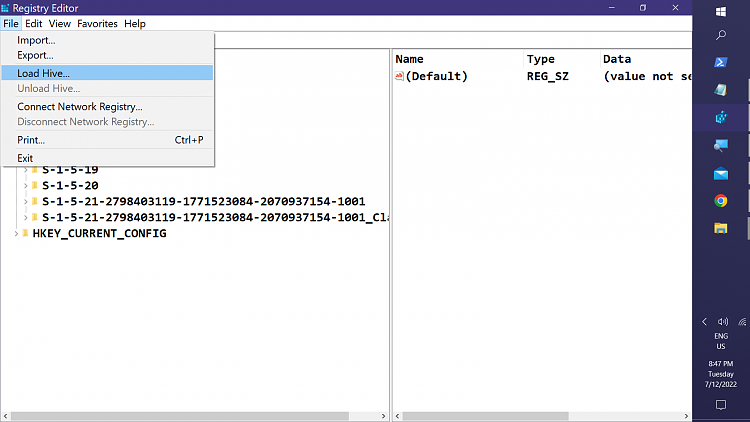Choose Print... in the File menu

(107, 140)
